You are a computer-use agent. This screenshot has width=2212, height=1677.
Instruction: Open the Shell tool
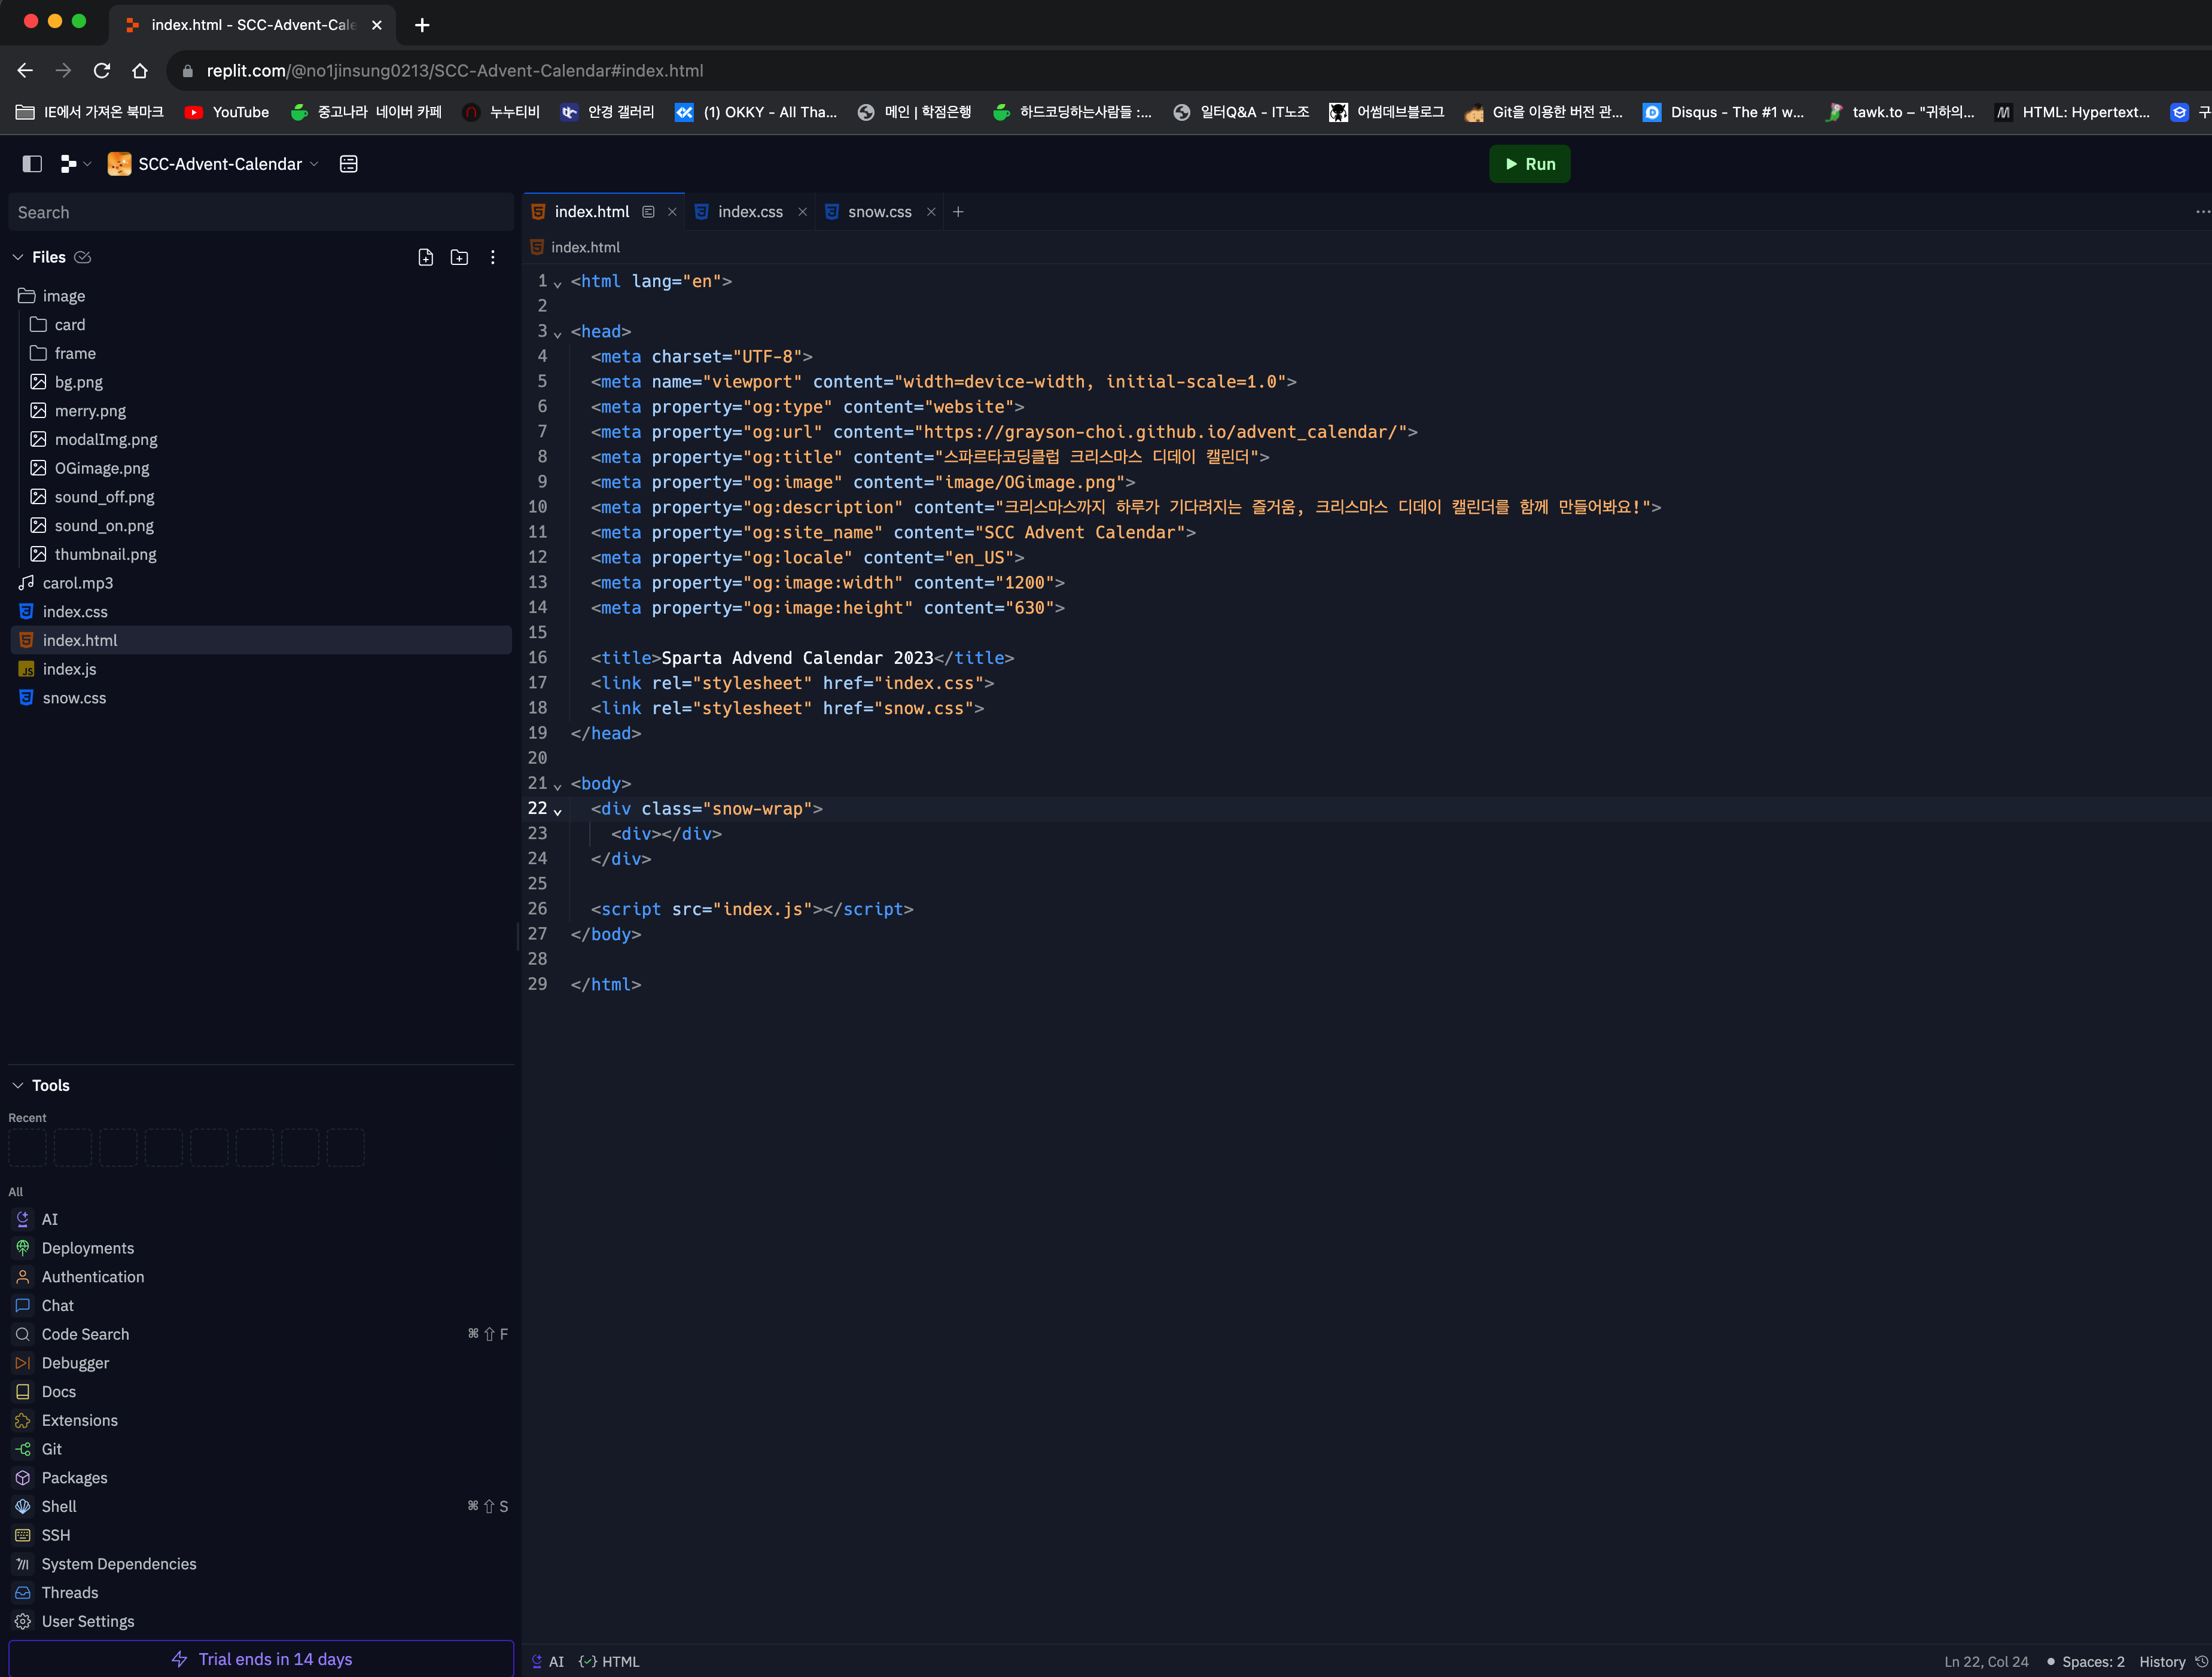[x=261, y=1506]
